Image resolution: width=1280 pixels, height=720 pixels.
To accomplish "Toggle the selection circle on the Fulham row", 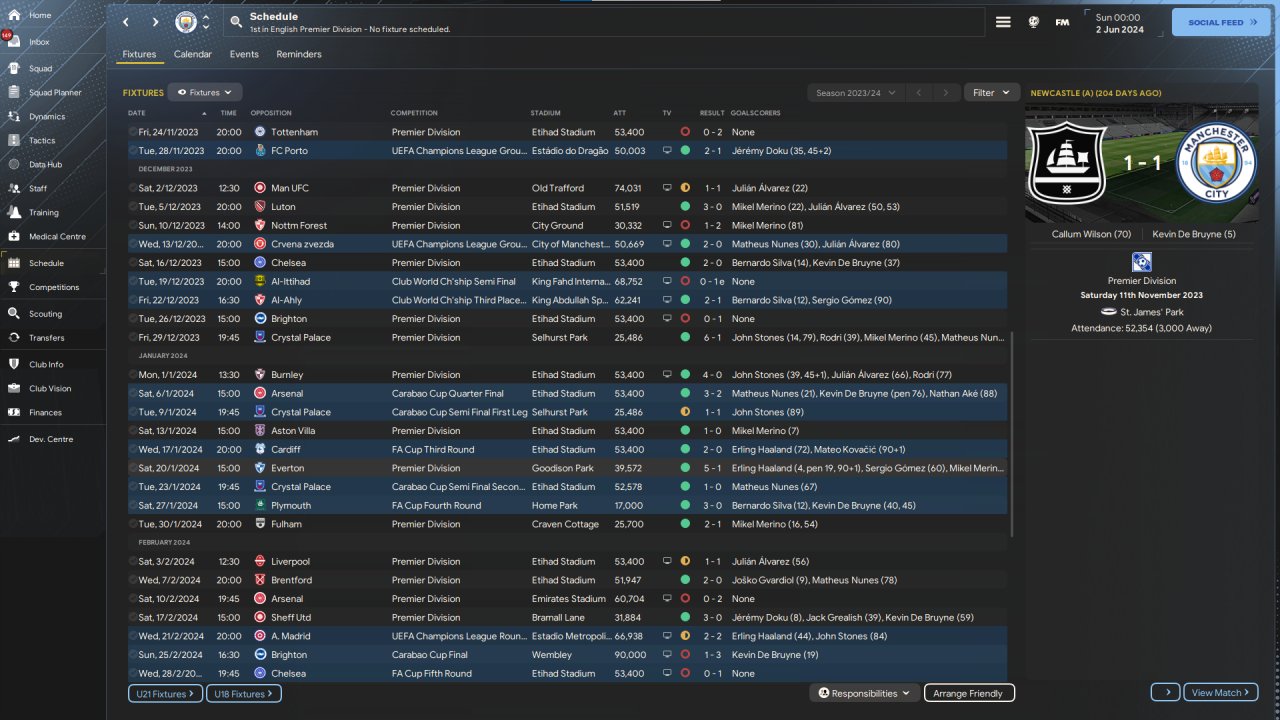I will tap(133, 524).
